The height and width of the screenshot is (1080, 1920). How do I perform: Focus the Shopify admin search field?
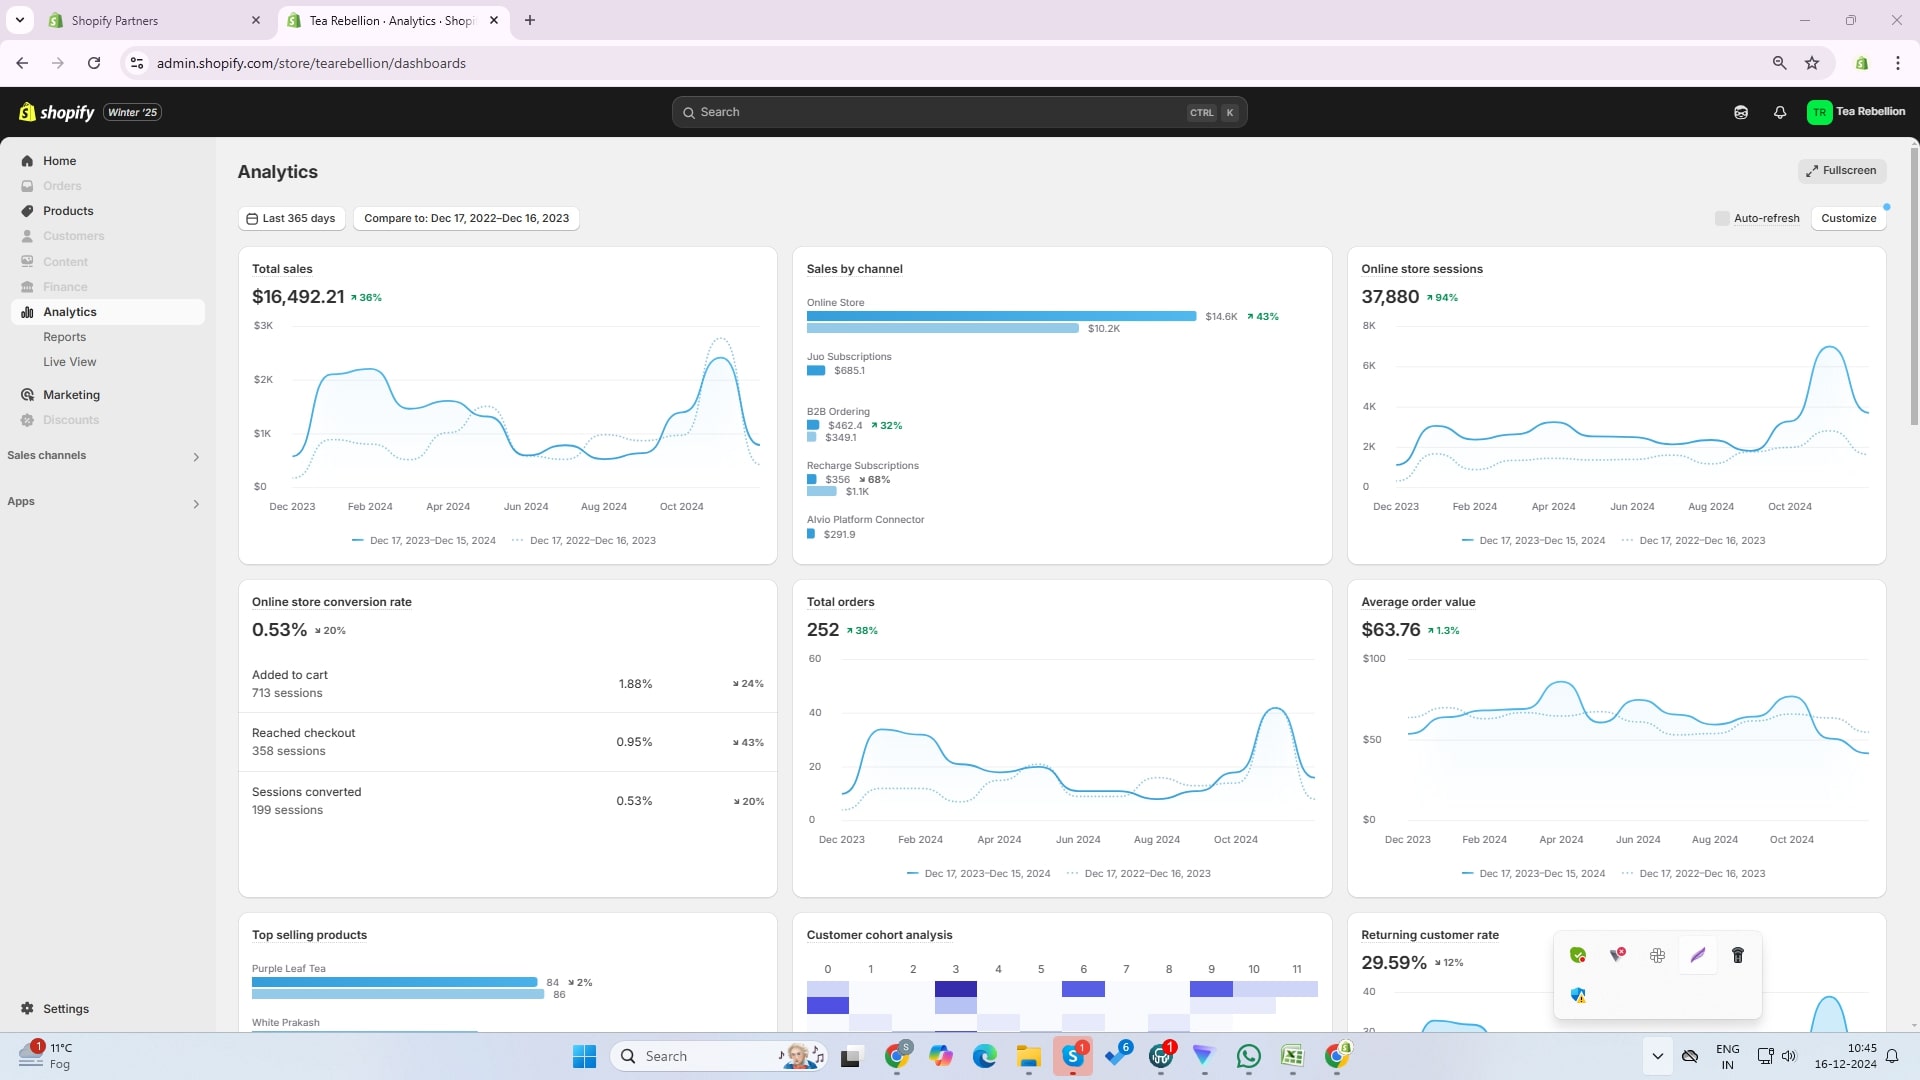tap(940, 112)
